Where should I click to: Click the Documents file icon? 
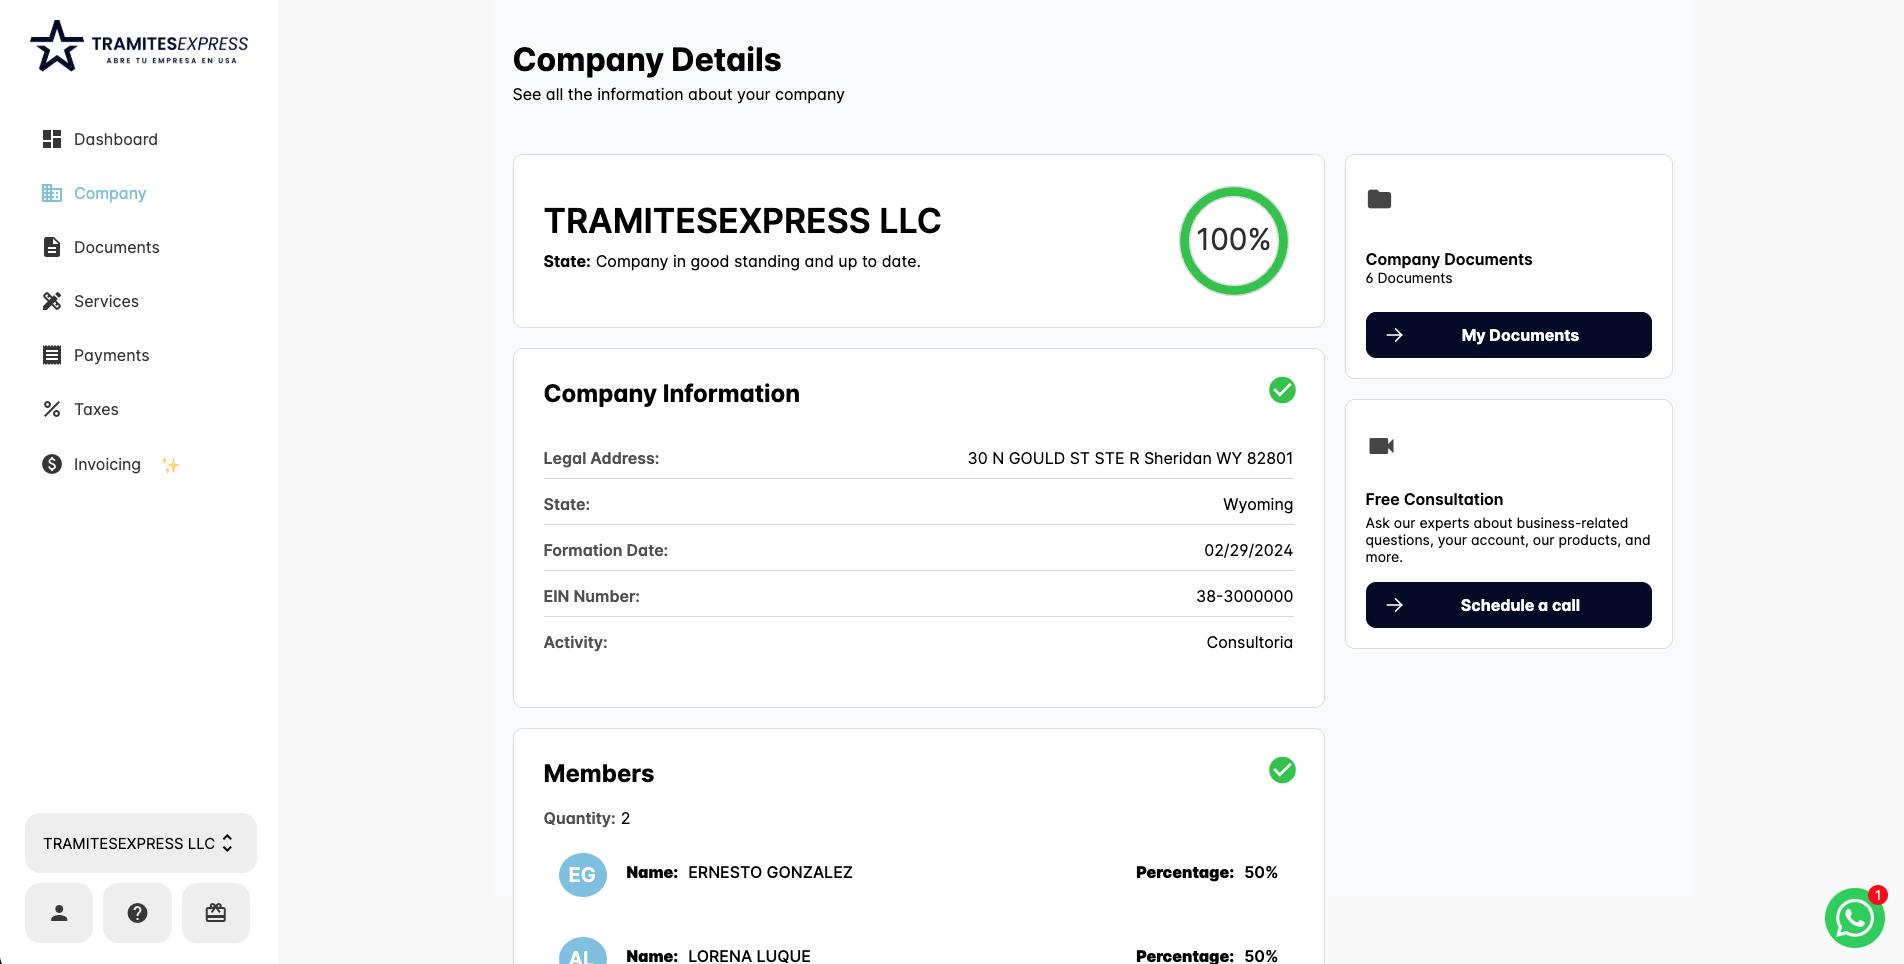point(52,247)
